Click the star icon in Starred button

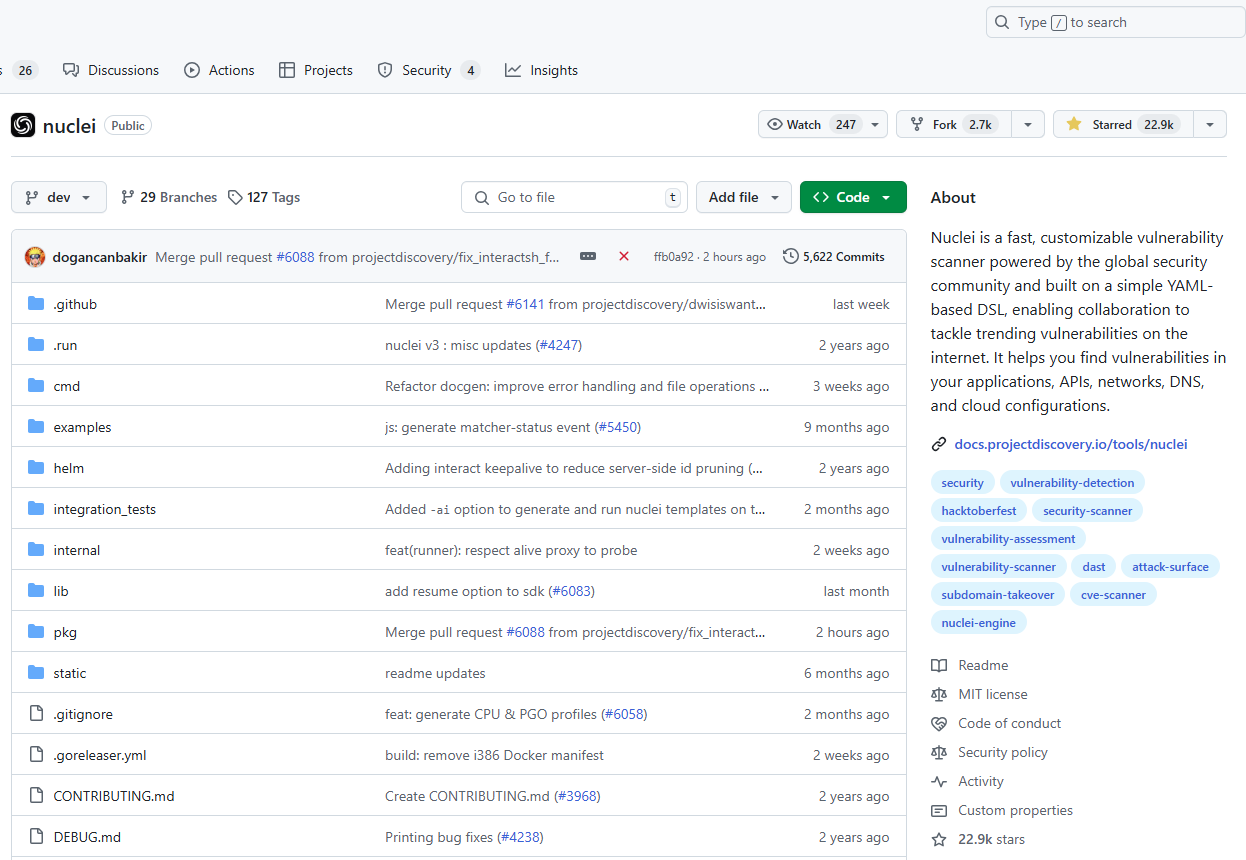[x=1074, y=125]
